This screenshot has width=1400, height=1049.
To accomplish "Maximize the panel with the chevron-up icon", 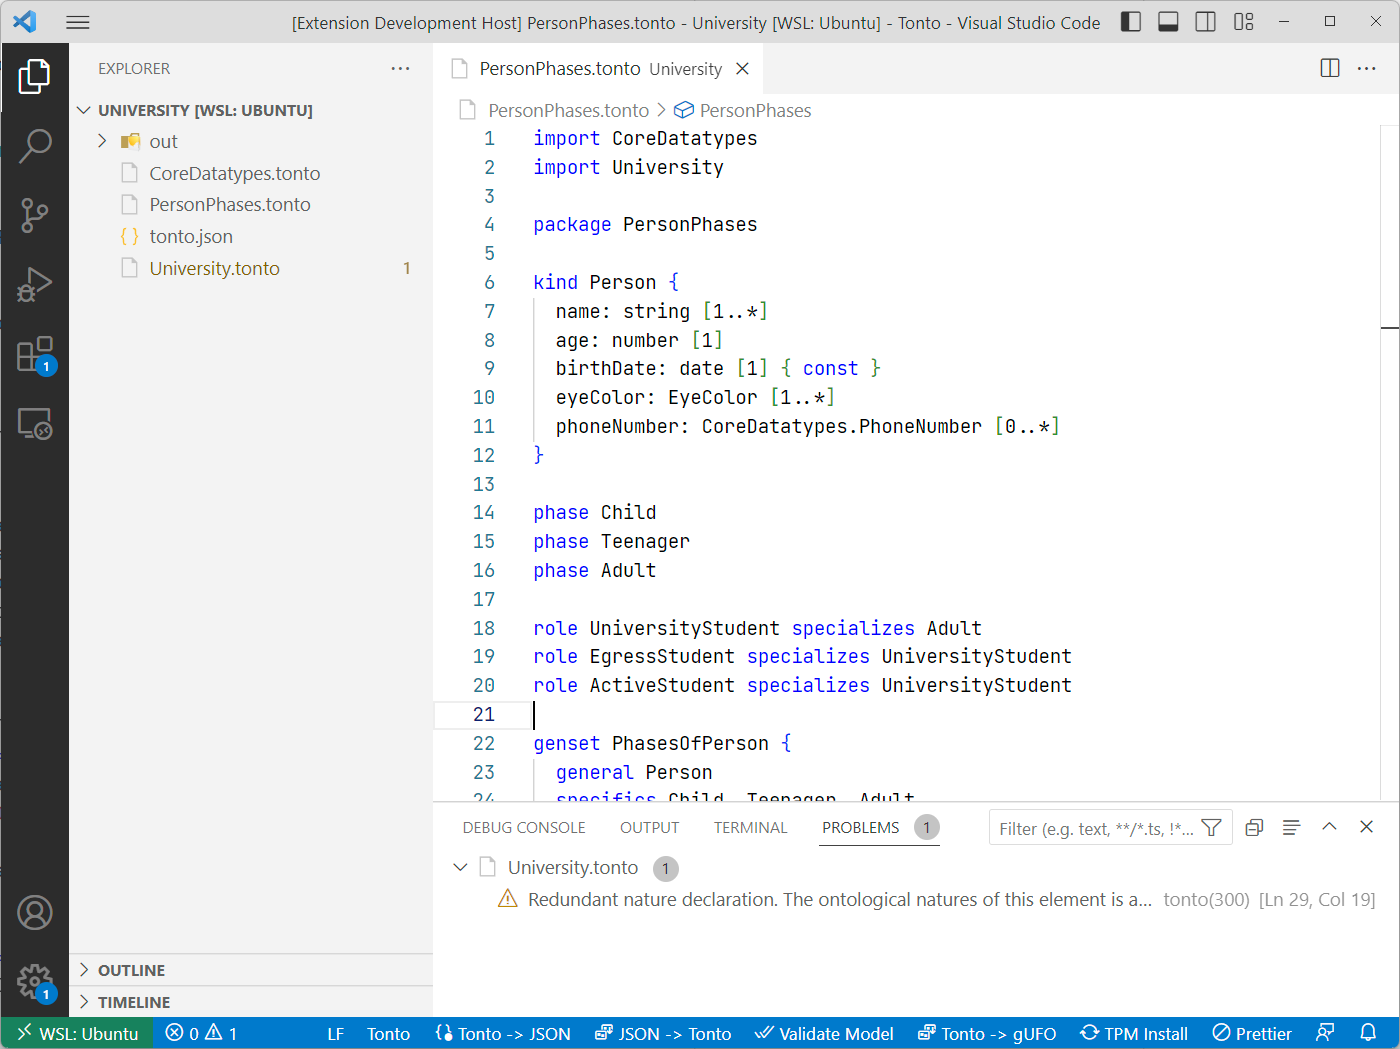I will [1329, 827].
